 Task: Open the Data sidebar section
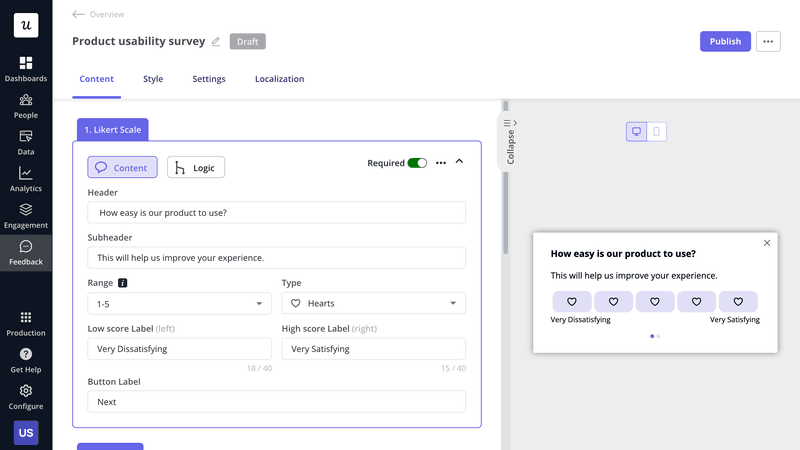(x=26, y=143)
